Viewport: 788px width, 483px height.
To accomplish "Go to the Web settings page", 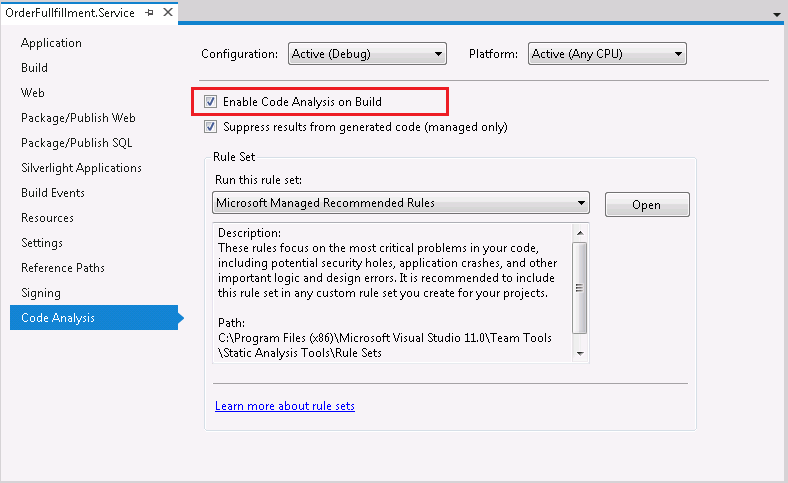I will [x=33, y=93].
